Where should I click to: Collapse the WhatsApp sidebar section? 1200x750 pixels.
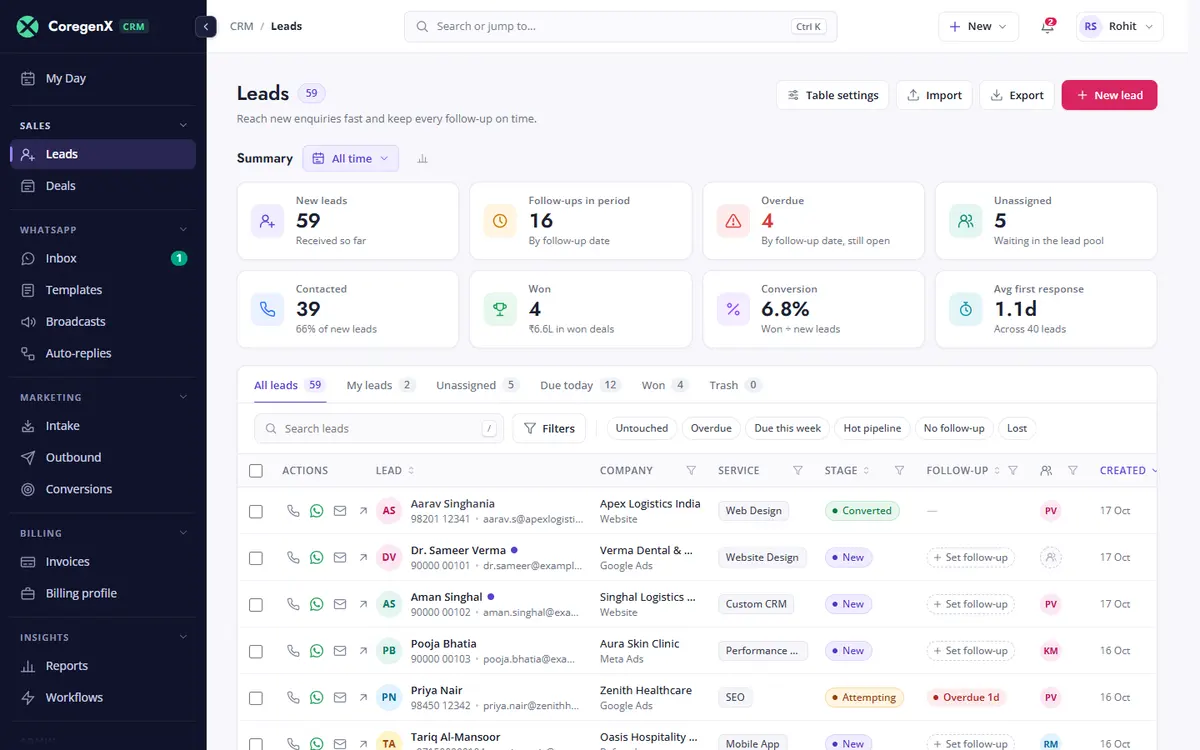183,229
